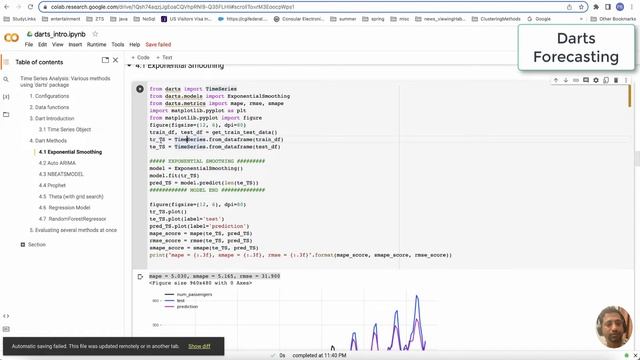640x360 pixels.
Task: Star the darts_intro.ipynb notebook
Action: click(x=95, y=34)
